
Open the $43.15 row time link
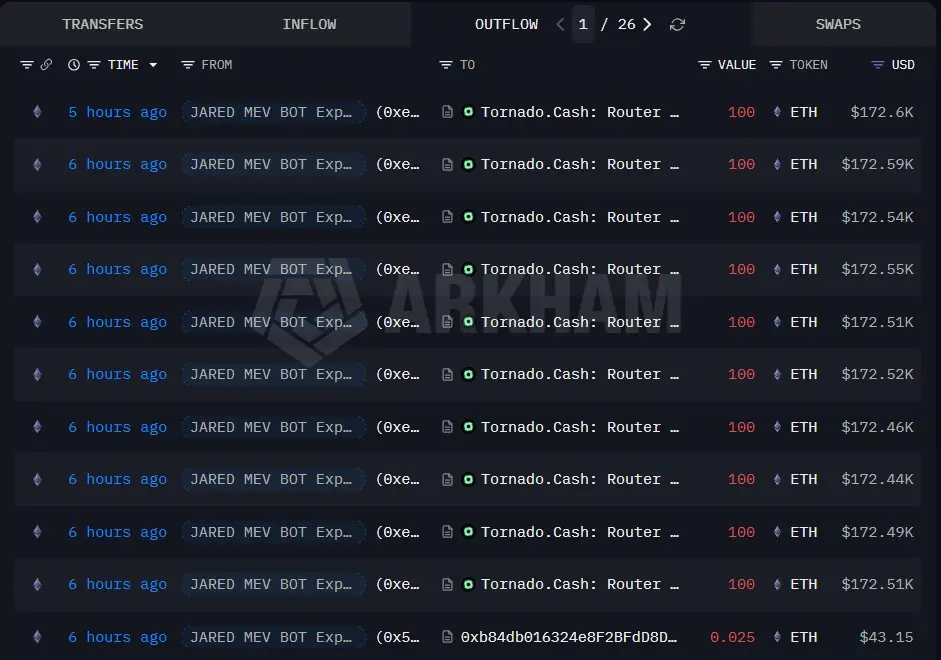pyautogui.click(x=117, y=637)
